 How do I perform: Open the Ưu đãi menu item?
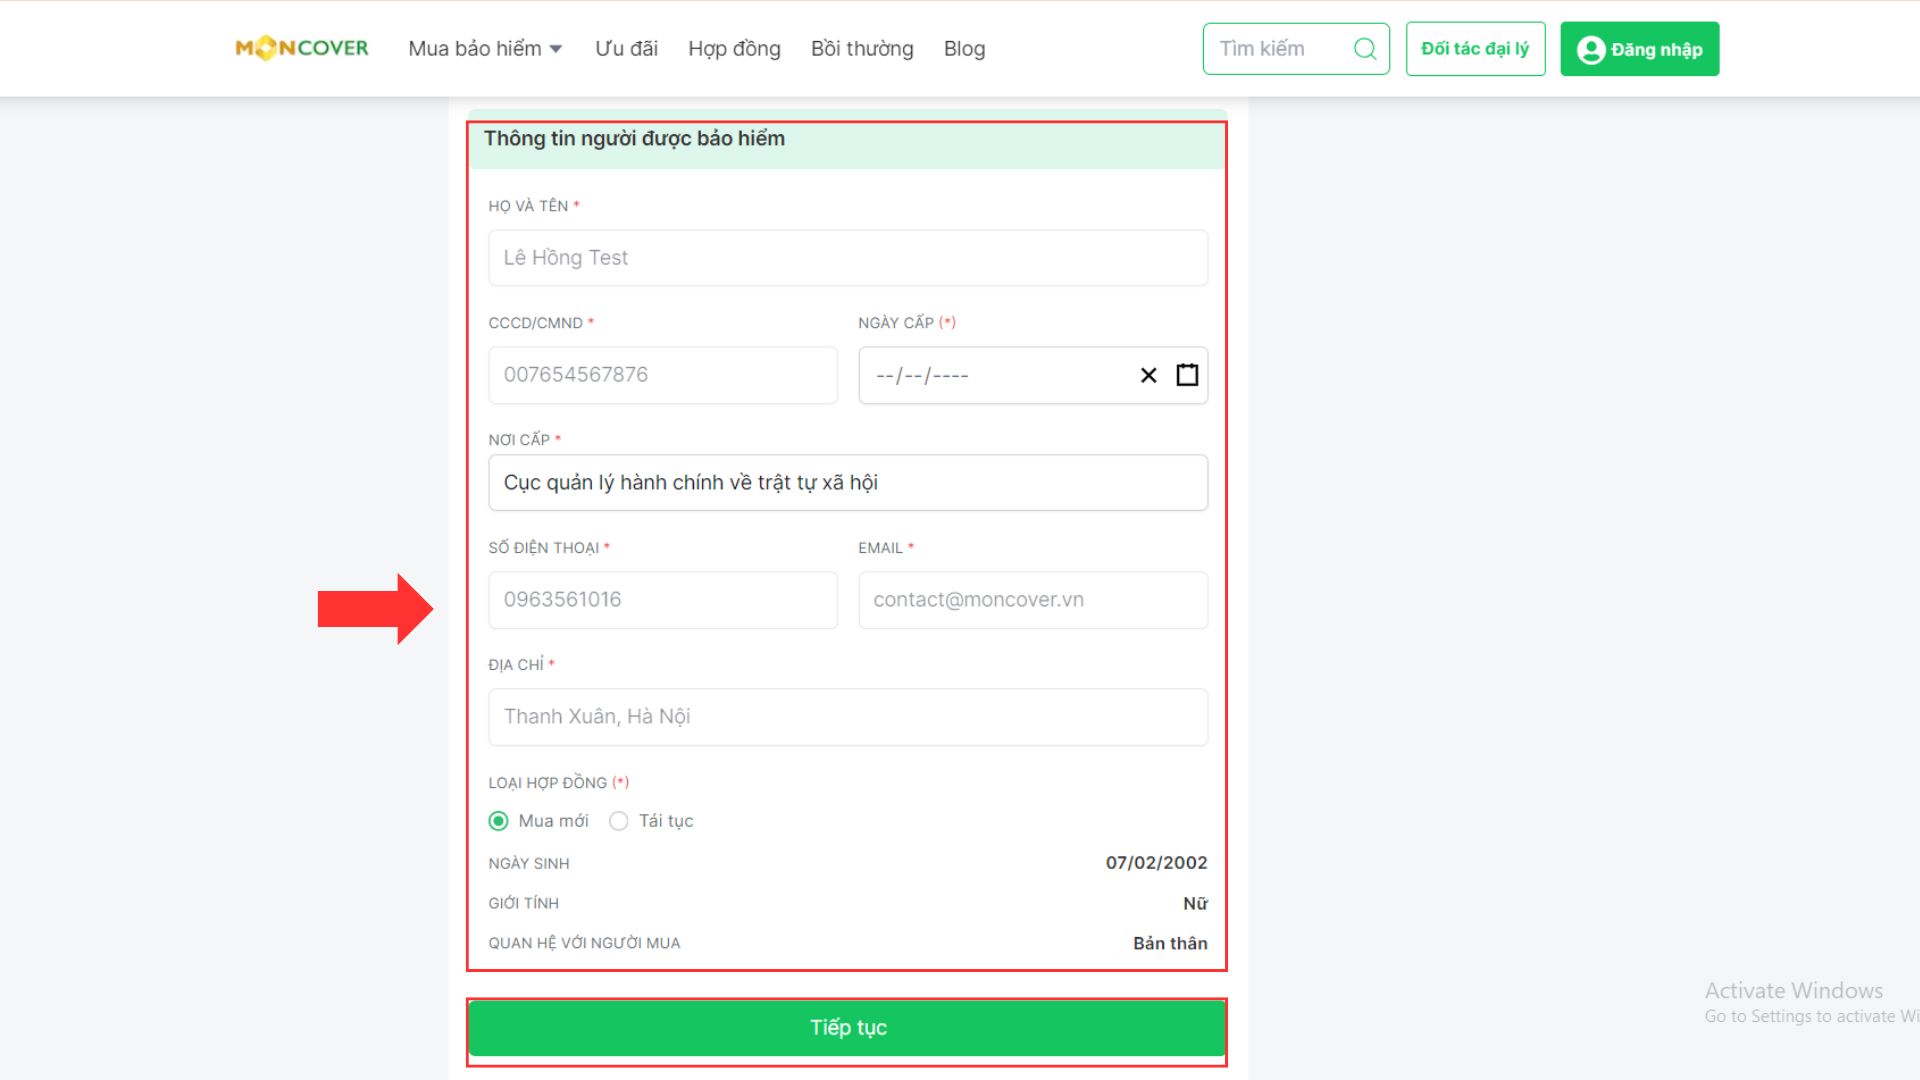pyautogui.click(x=626, y=49)
